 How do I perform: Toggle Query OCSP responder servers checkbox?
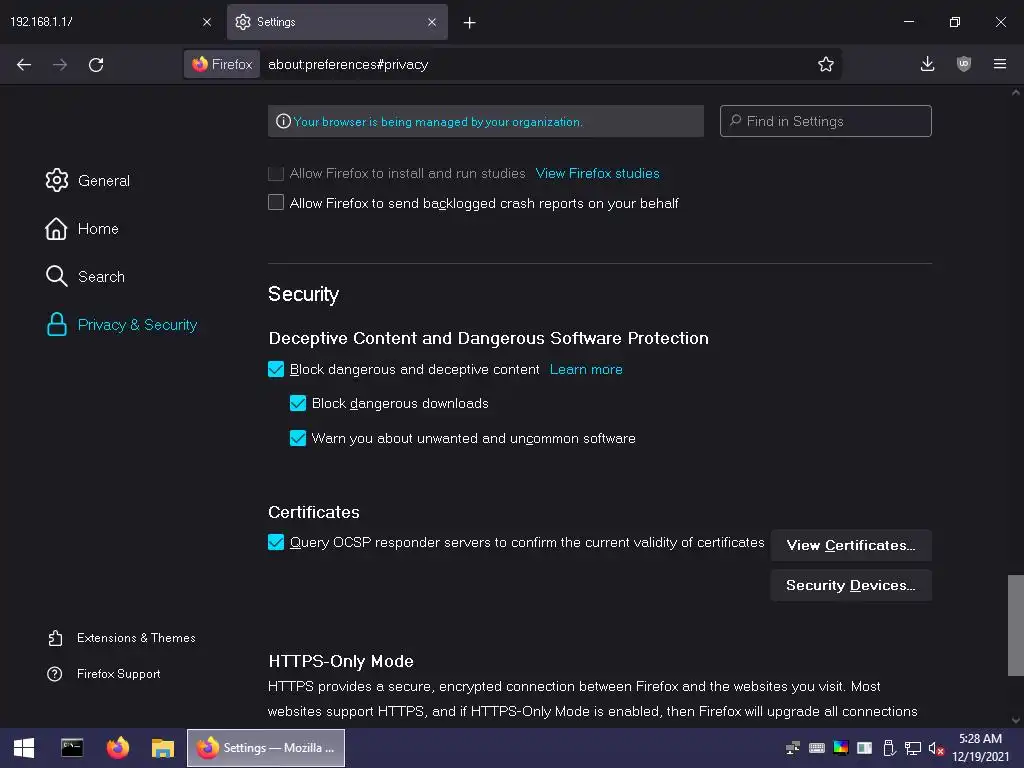click(x=276, y=542)
